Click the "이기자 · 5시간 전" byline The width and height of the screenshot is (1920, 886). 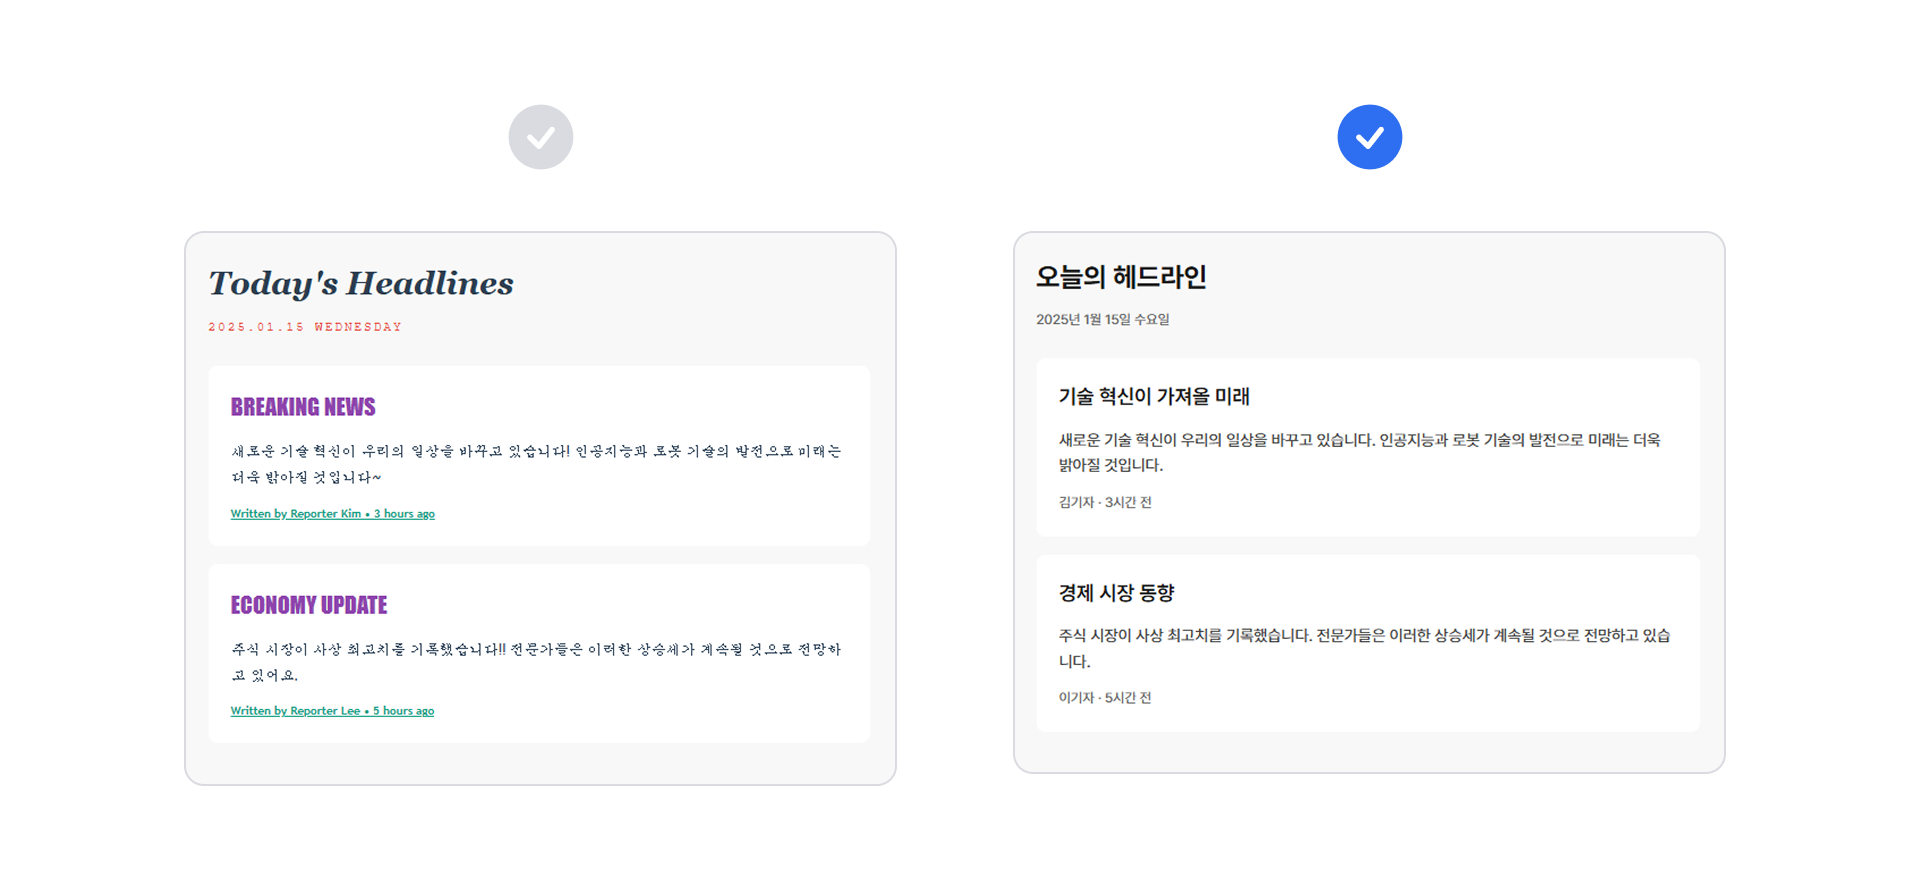1105,698
